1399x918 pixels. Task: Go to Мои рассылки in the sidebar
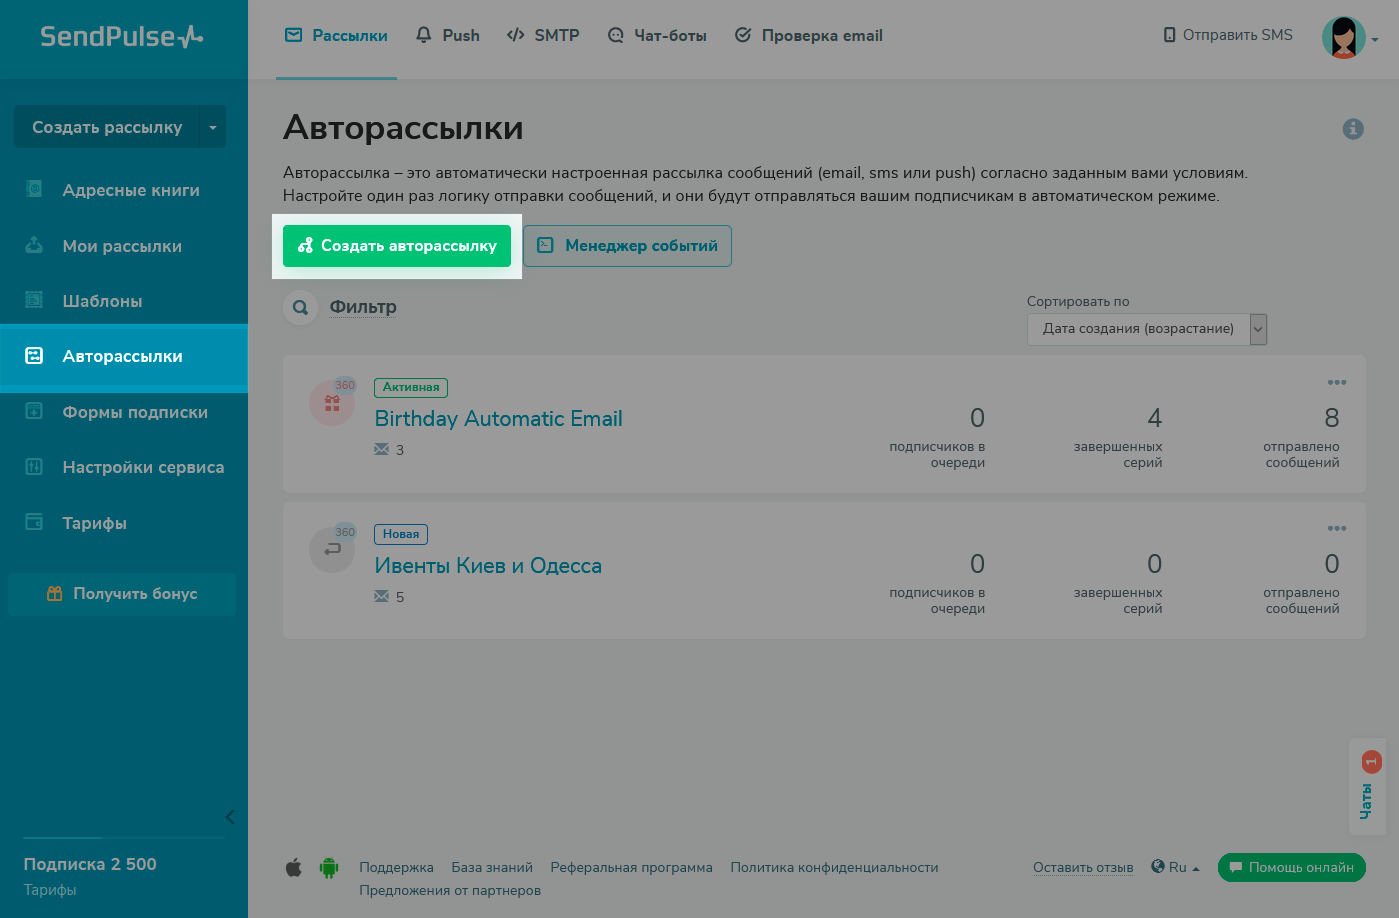coord(124,246)
